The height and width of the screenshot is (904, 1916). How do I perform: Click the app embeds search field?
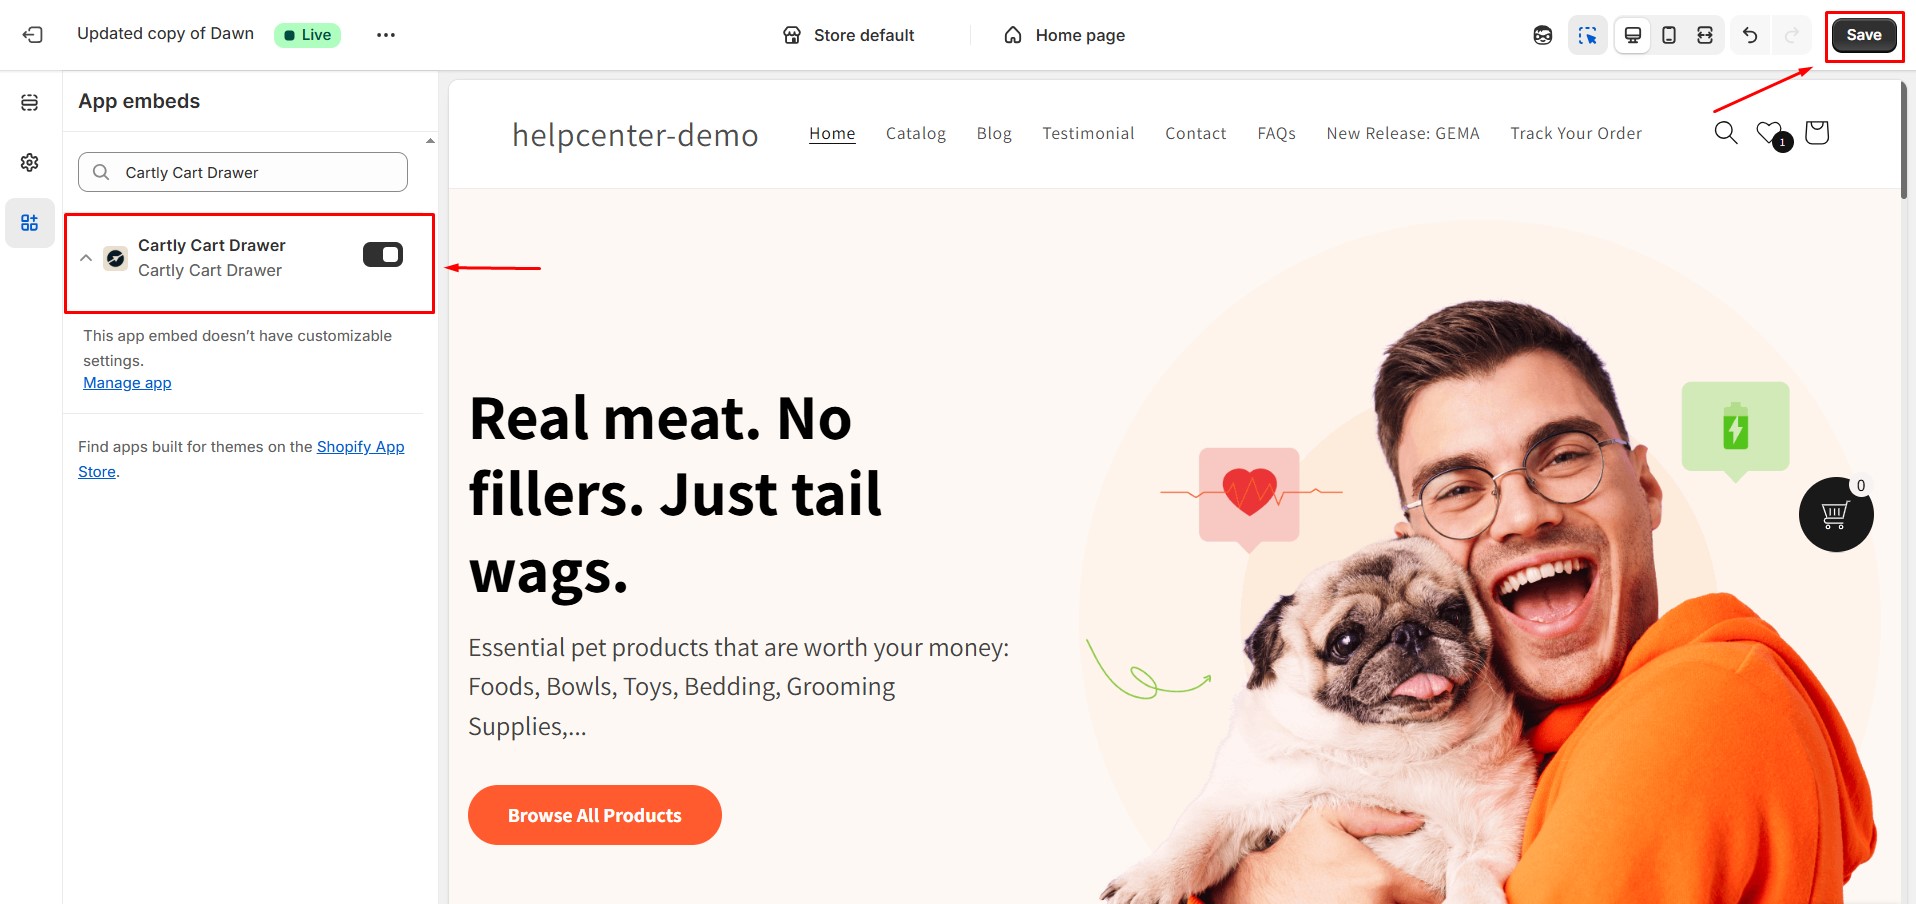243,172
